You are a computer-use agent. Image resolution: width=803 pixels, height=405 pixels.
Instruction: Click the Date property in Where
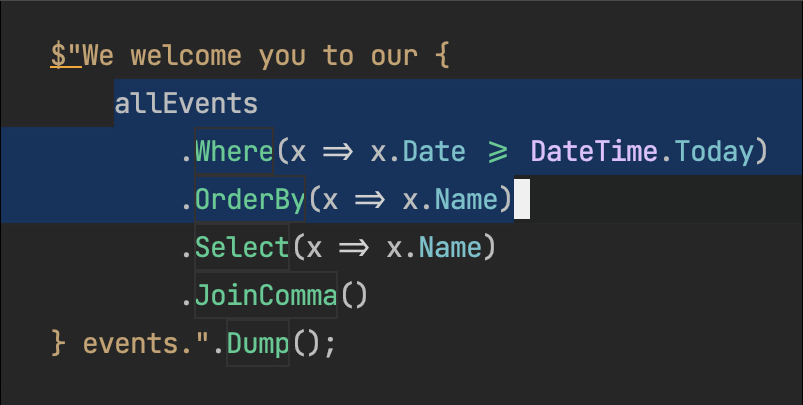click(x=434, y=152)
